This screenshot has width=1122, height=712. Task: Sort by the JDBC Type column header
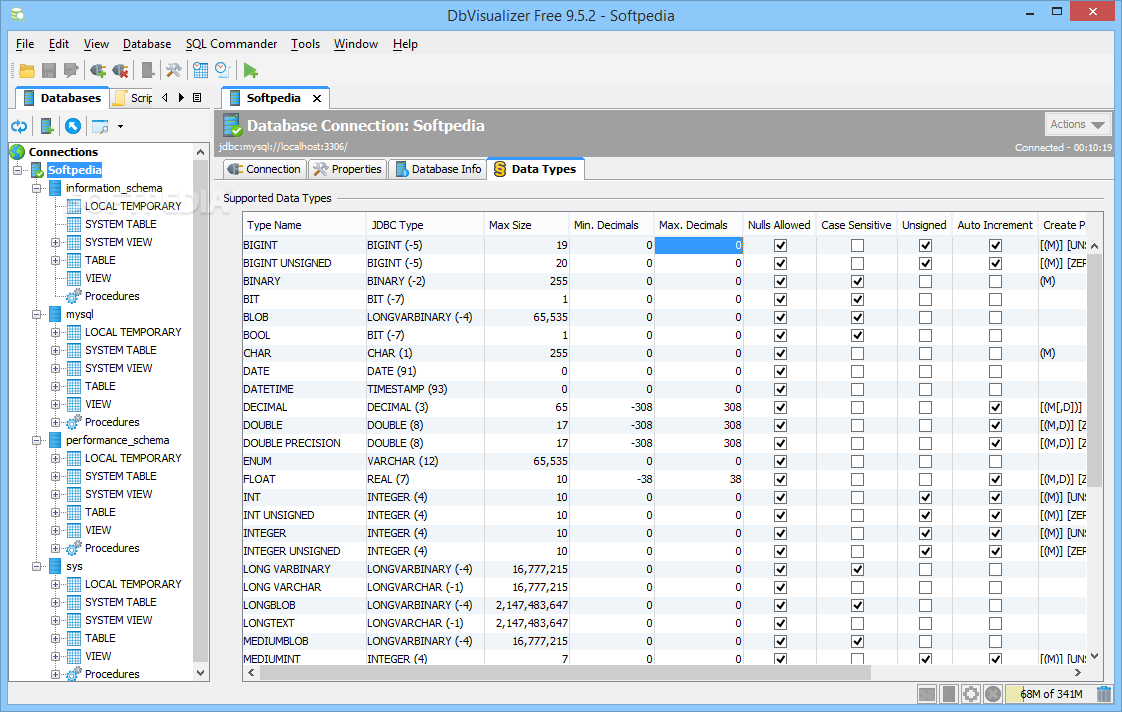(x=424, y=225)
